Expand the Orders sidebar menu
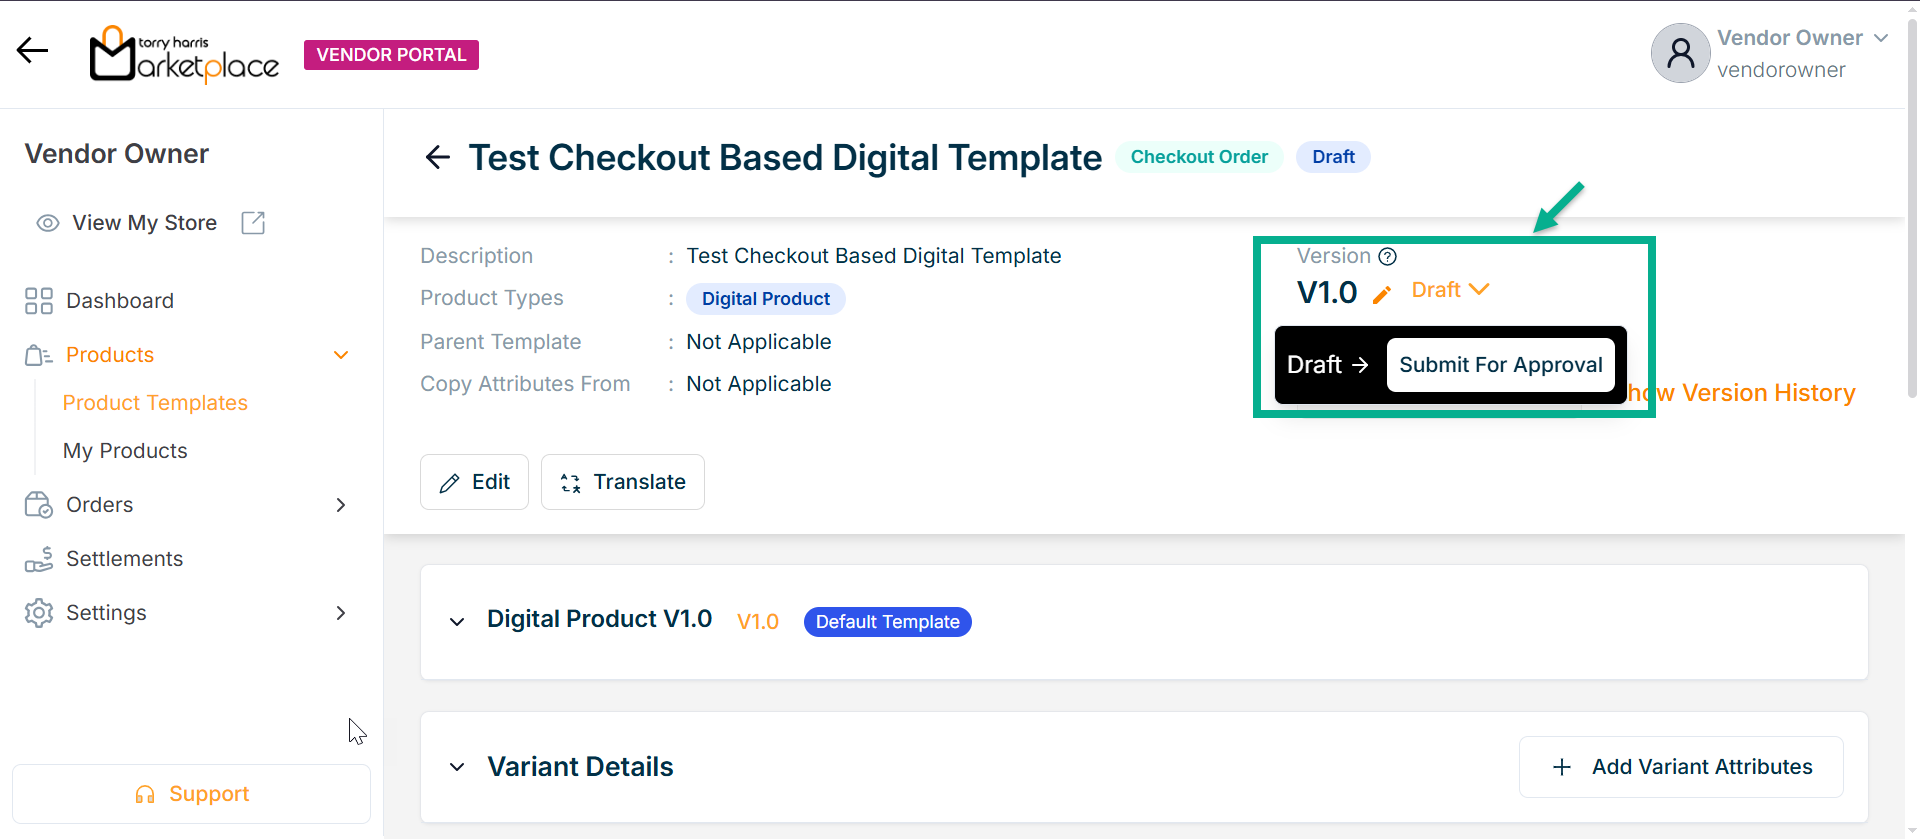 340,505
